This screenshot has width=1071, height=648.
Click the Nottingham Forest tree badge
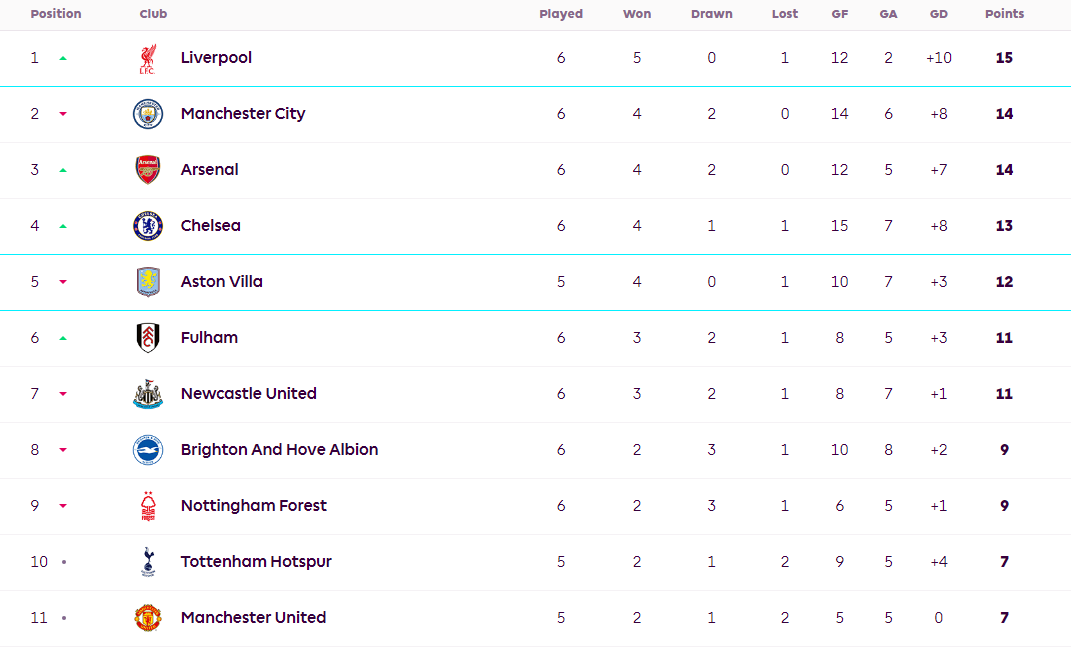[x=148, y=506]
